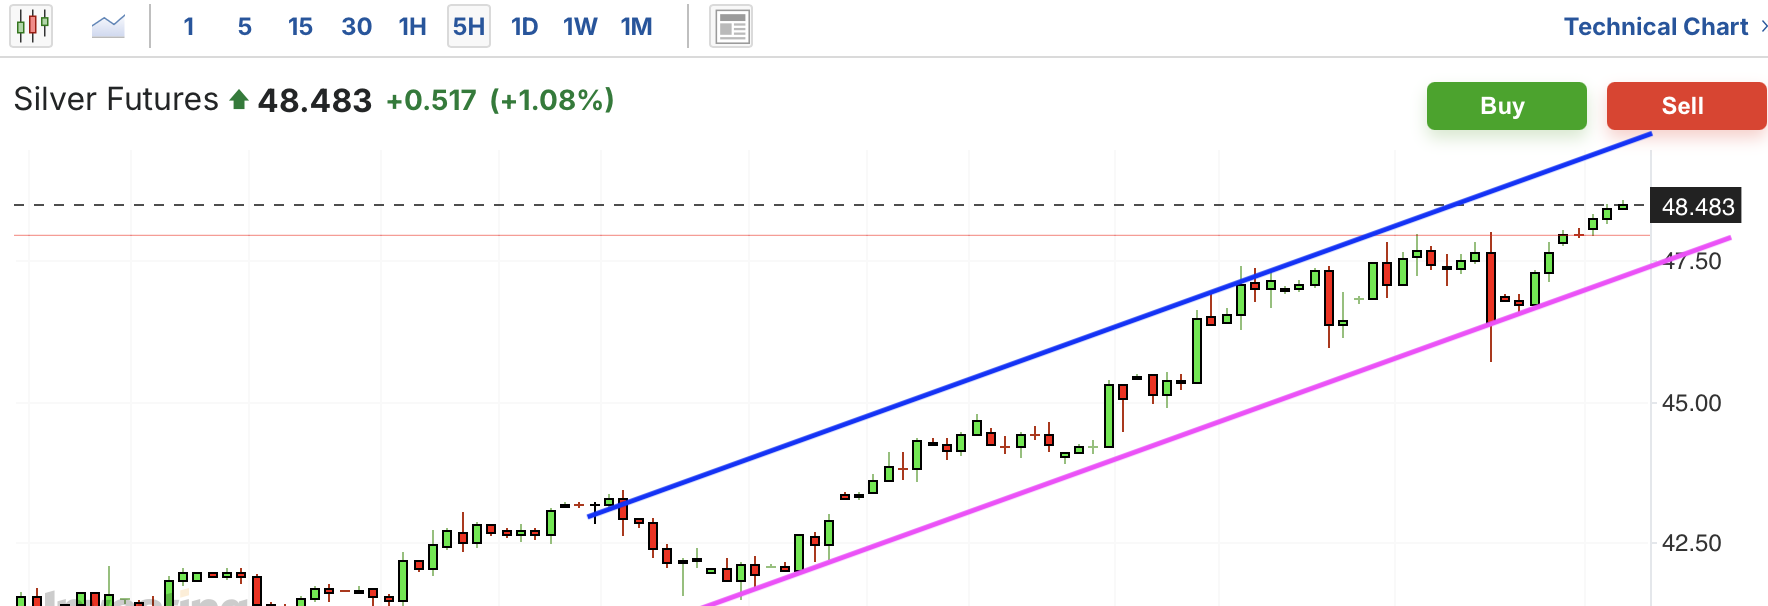The image size is (1768, 606).
Task: Open the news panel icon in the toolbar
Action: tap(731, 27)
